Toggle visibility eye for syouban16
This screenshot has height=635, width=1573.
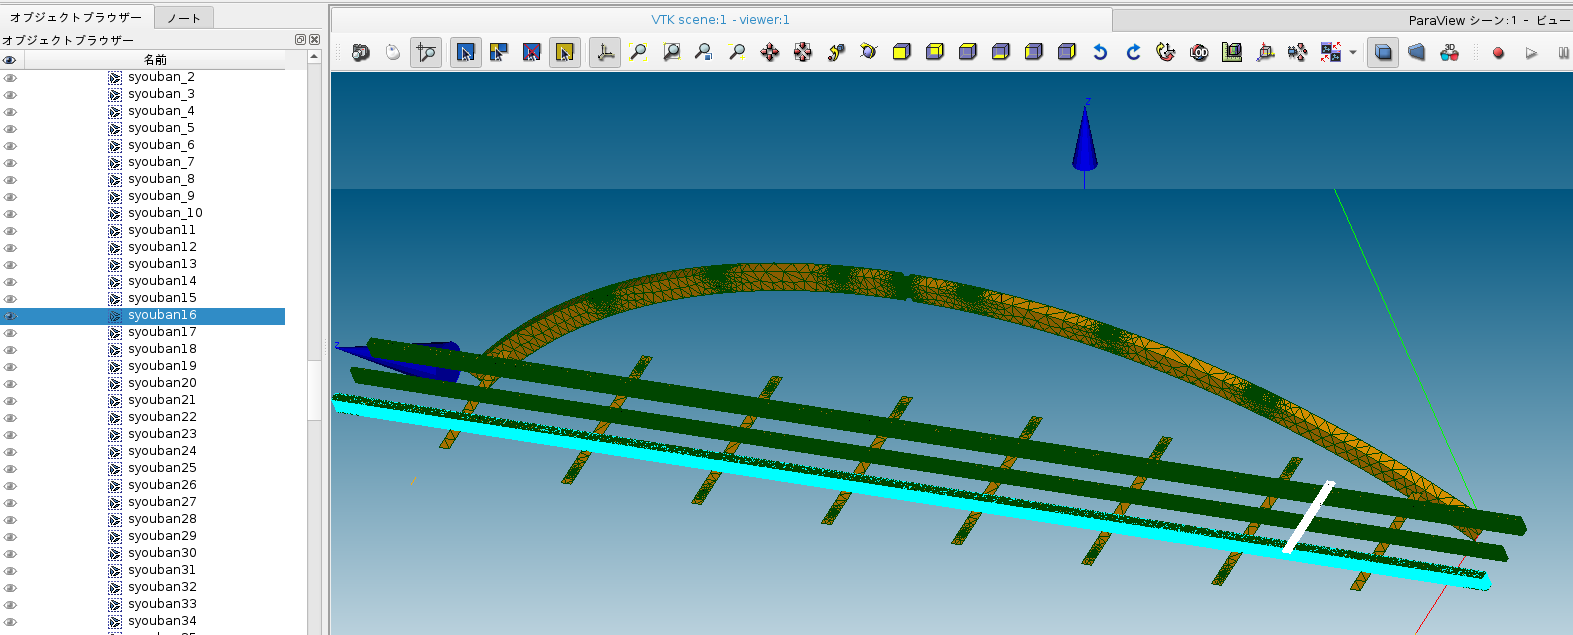[x=10, y=316]
